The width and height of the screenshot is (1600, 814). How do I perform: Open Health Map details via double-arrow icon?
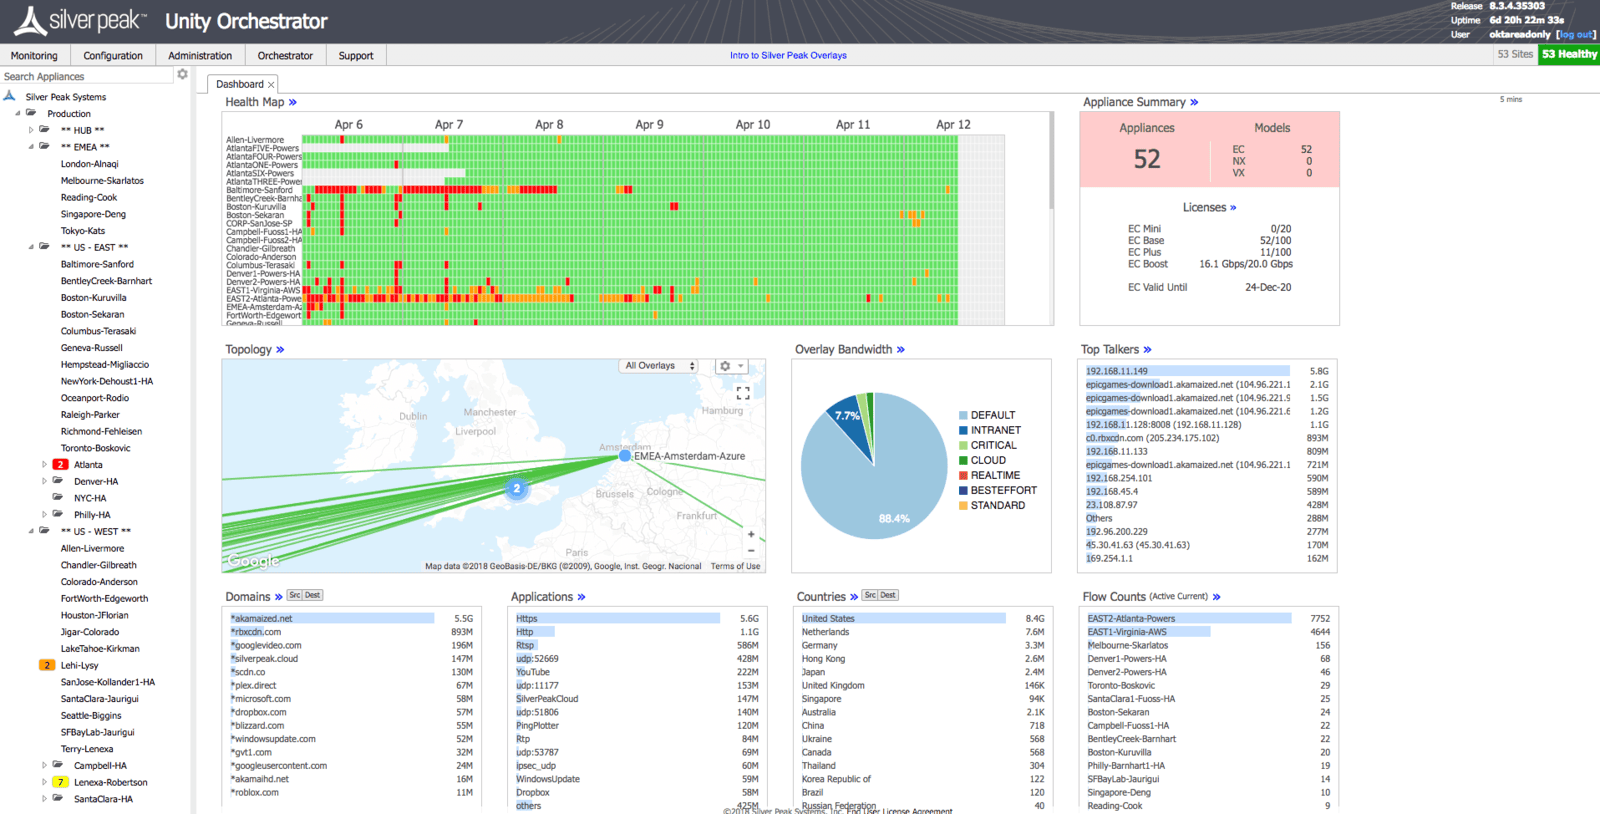tap(293, 102)
